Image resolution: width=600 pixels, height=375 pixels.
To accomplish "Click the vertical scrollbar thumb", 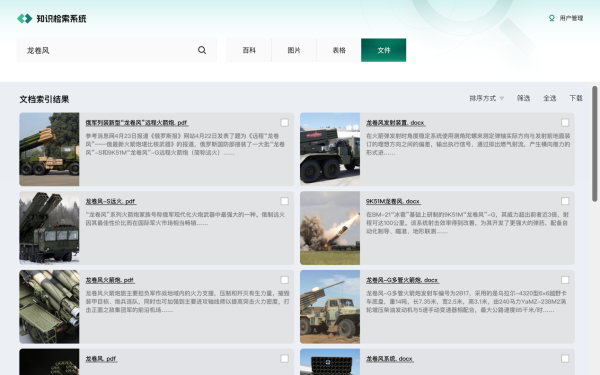I will (x=594, y=143).
